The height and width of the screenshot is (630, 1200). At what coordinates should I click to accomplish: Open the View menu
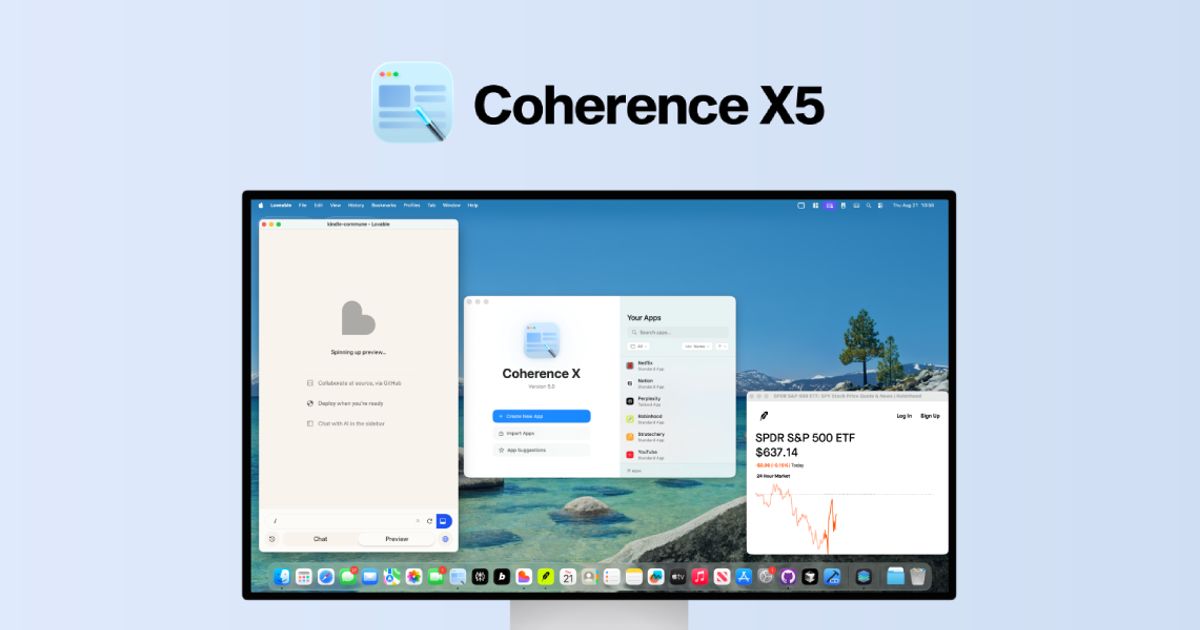pyautogui.click(x=335, y=205)
